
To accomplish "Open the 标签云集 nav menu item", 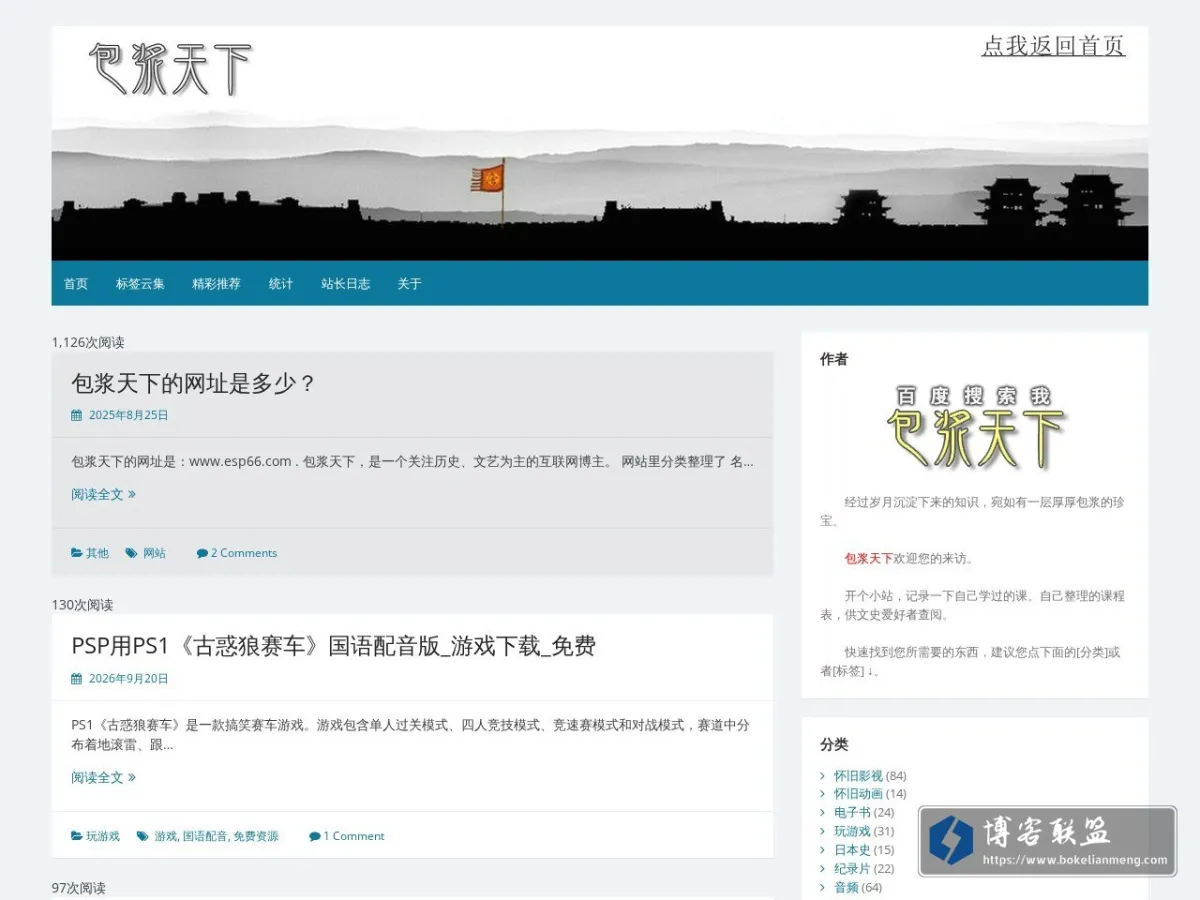I will click(x=140, y=283).
